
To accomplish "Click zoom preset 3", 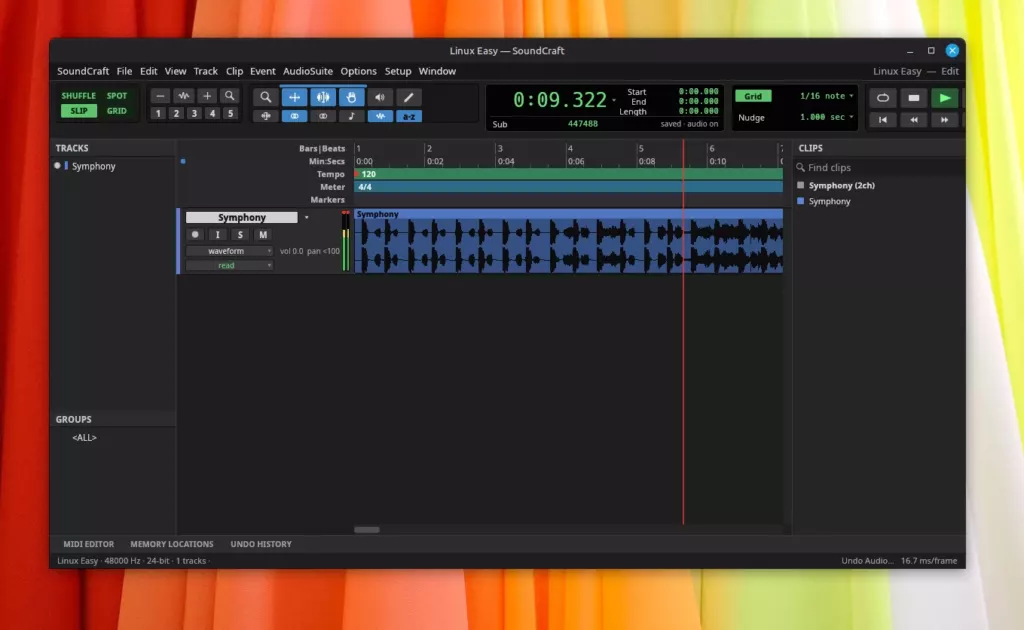I will [194, 114].
